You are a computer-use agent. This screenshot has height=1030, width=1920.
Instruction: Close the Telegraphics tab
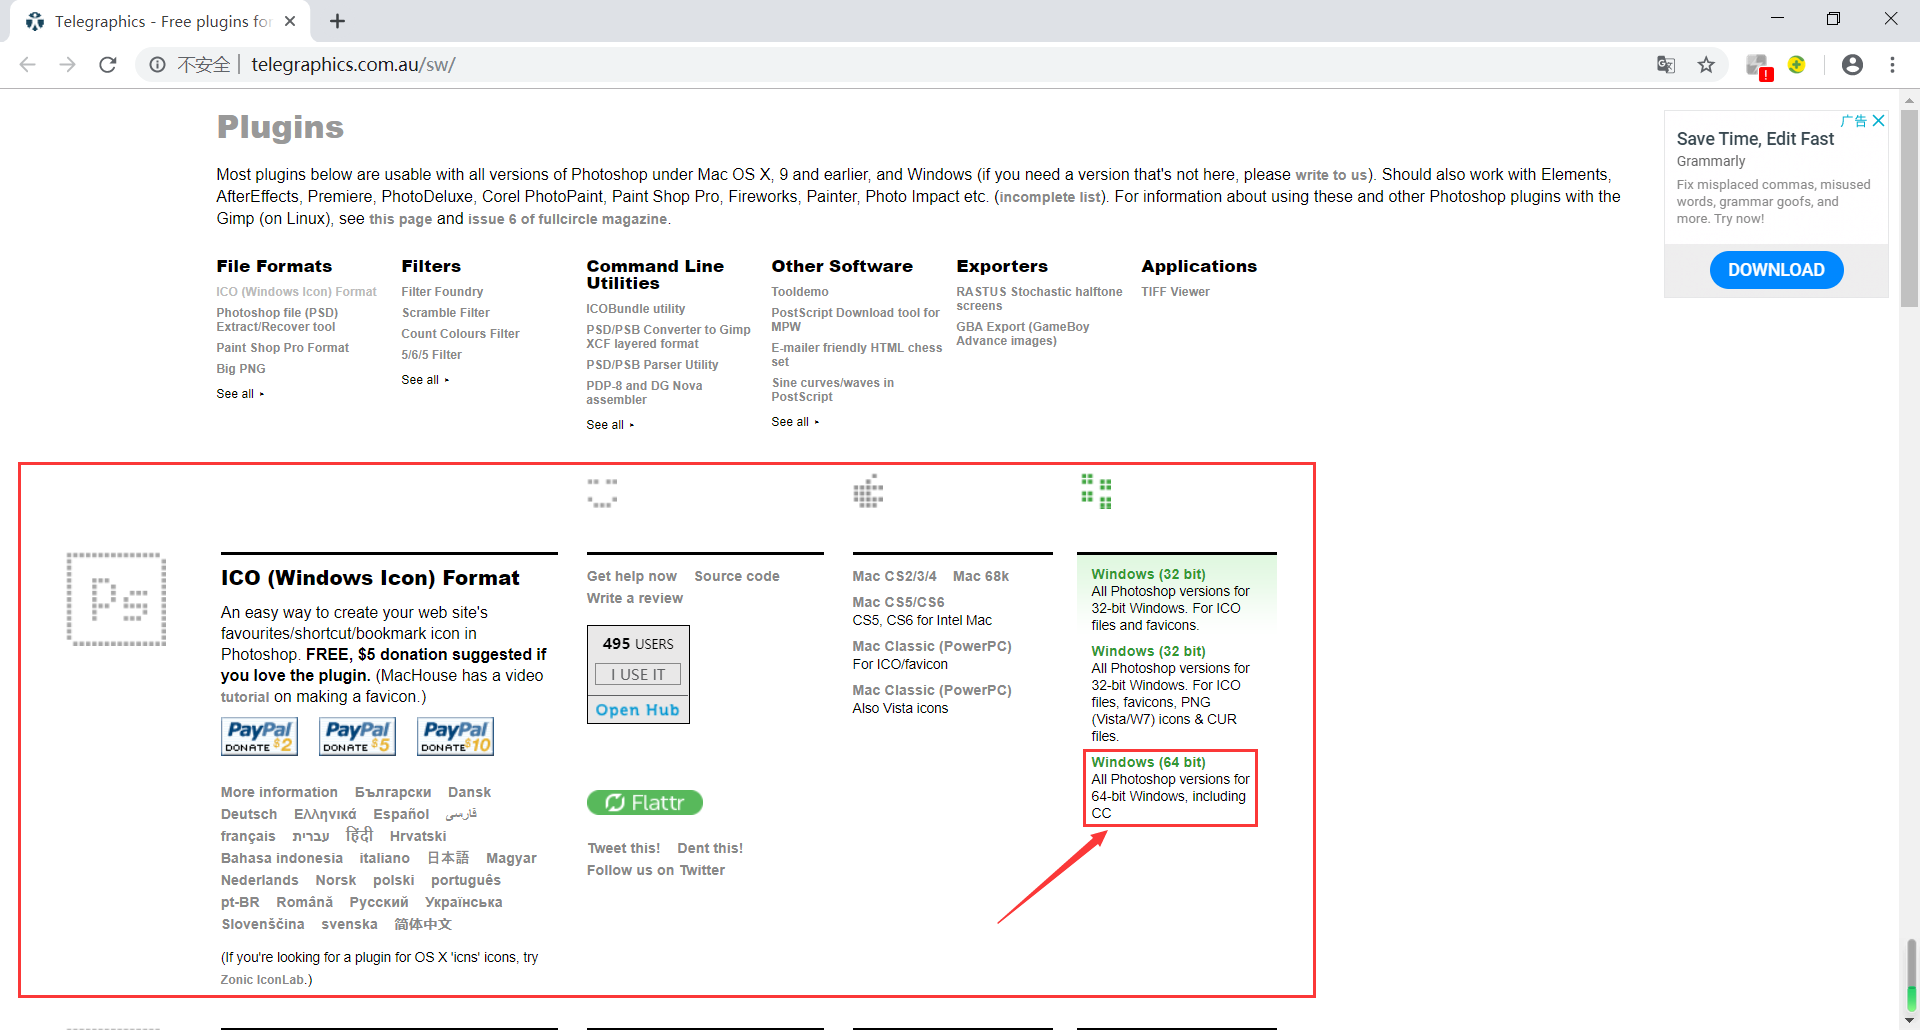pos(290,21)
